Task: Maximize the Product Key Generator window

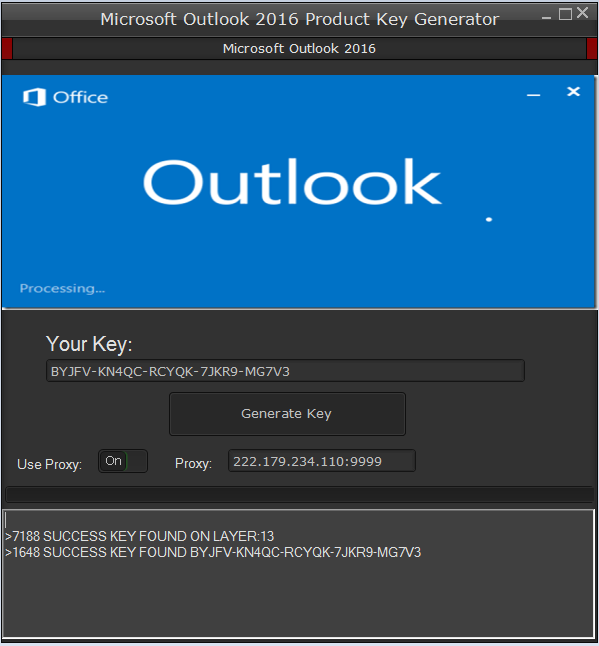Action: pyautogui.click(x=565, y=14)
